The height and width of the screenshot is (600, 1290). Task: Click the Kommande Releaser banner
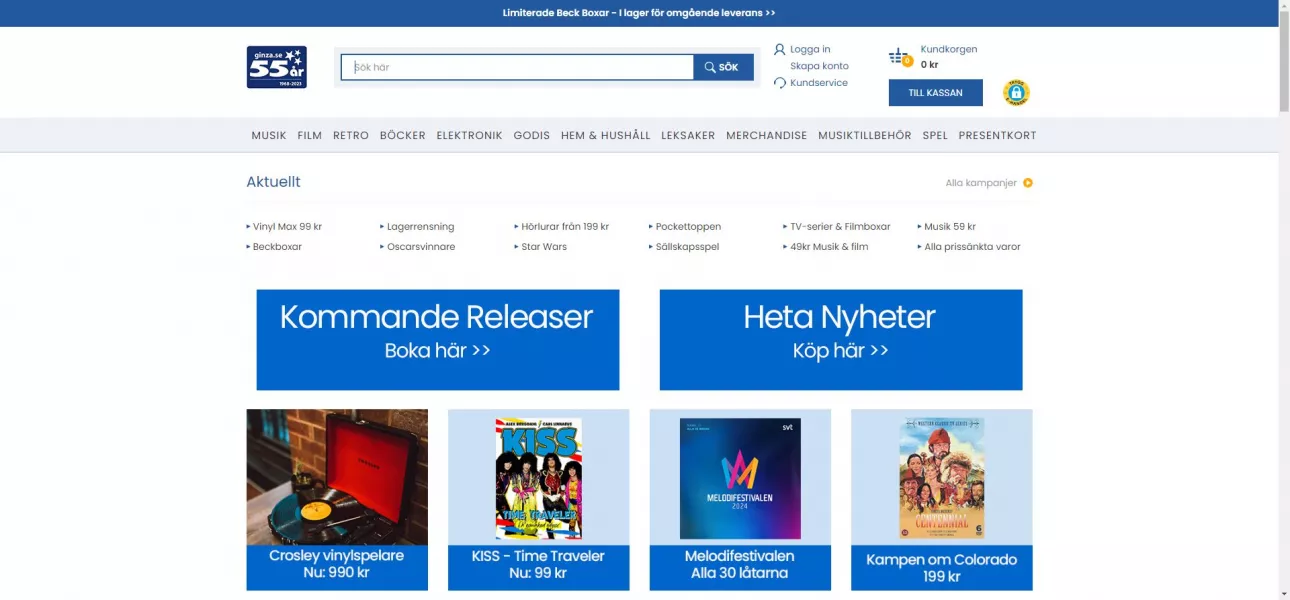click(438, 340)
